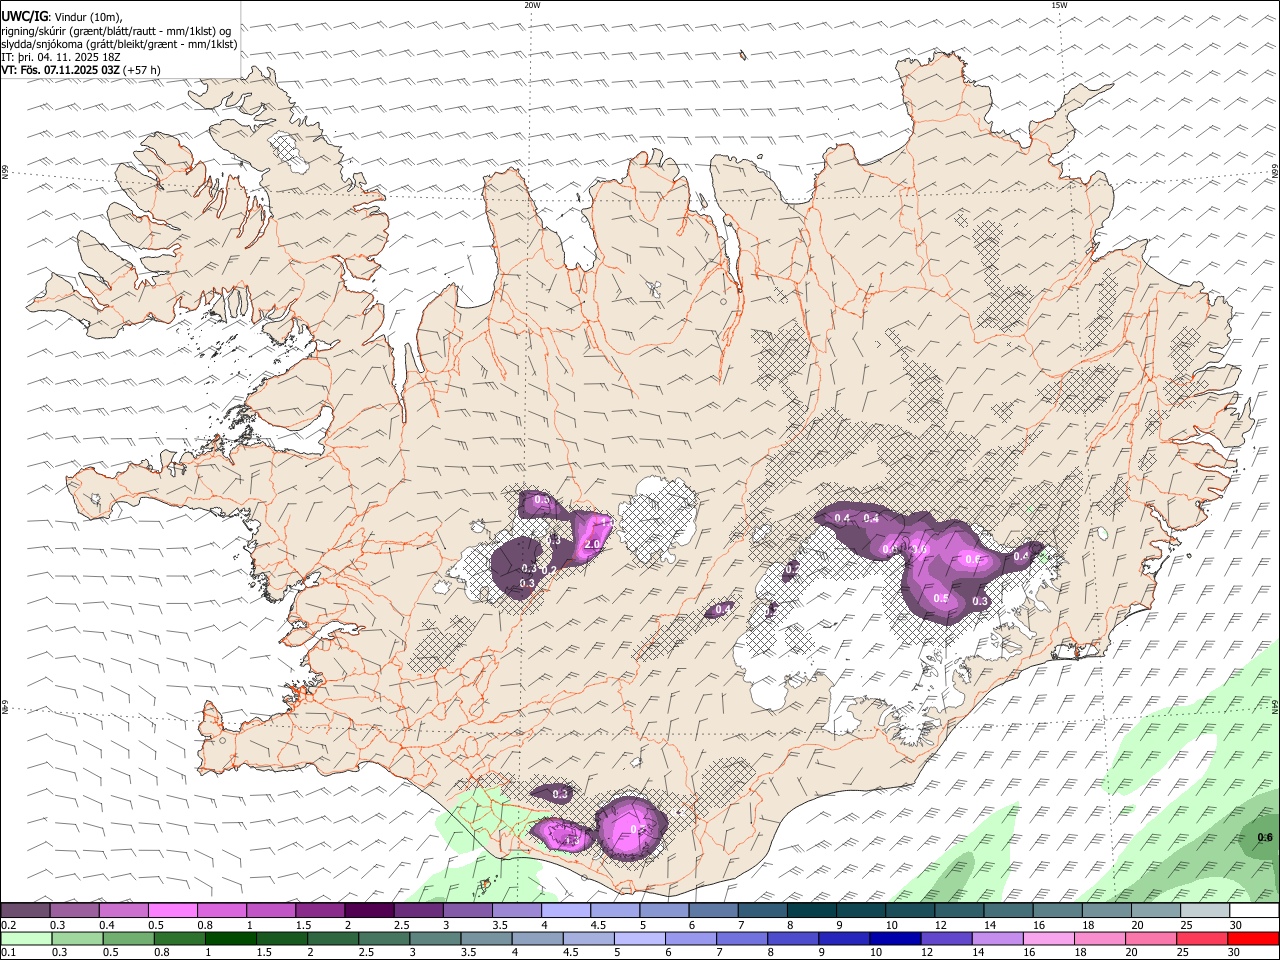Click the "0.1" label in the rain legend row
Image resolution: width=1280 pixels, height=960 pixels.
8,953
